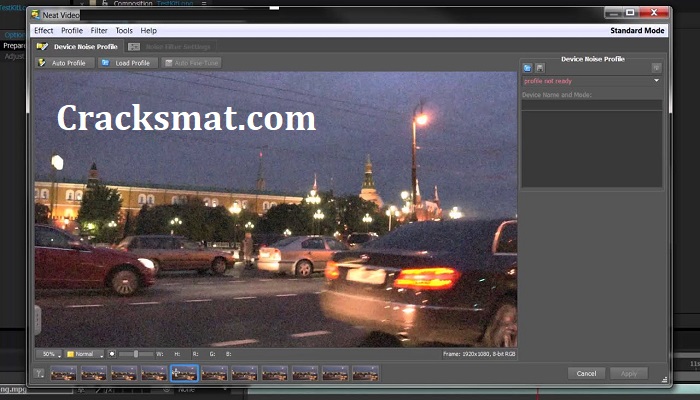Click the profile description area below the device name
The height and width of the screenshot is (400, 700).
tap(592, 149)
